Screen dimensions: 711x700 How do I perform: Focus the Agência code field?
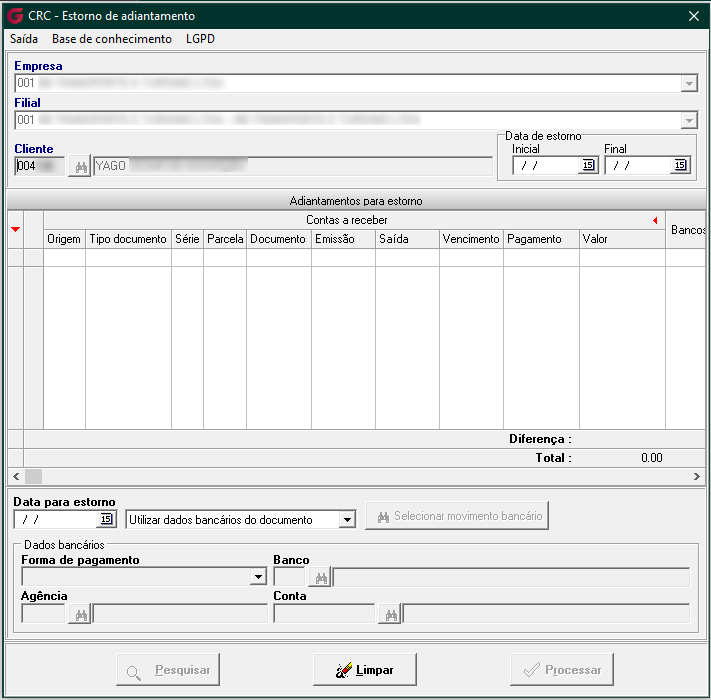pos(43,615)
